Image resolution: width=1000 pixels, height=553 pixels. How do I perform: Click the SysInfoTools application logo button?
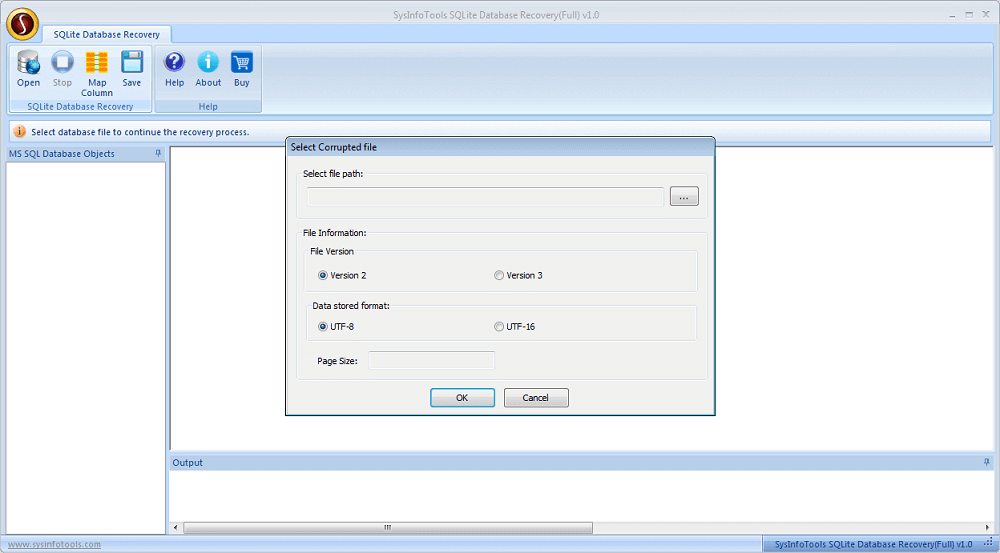pos(22,20)
